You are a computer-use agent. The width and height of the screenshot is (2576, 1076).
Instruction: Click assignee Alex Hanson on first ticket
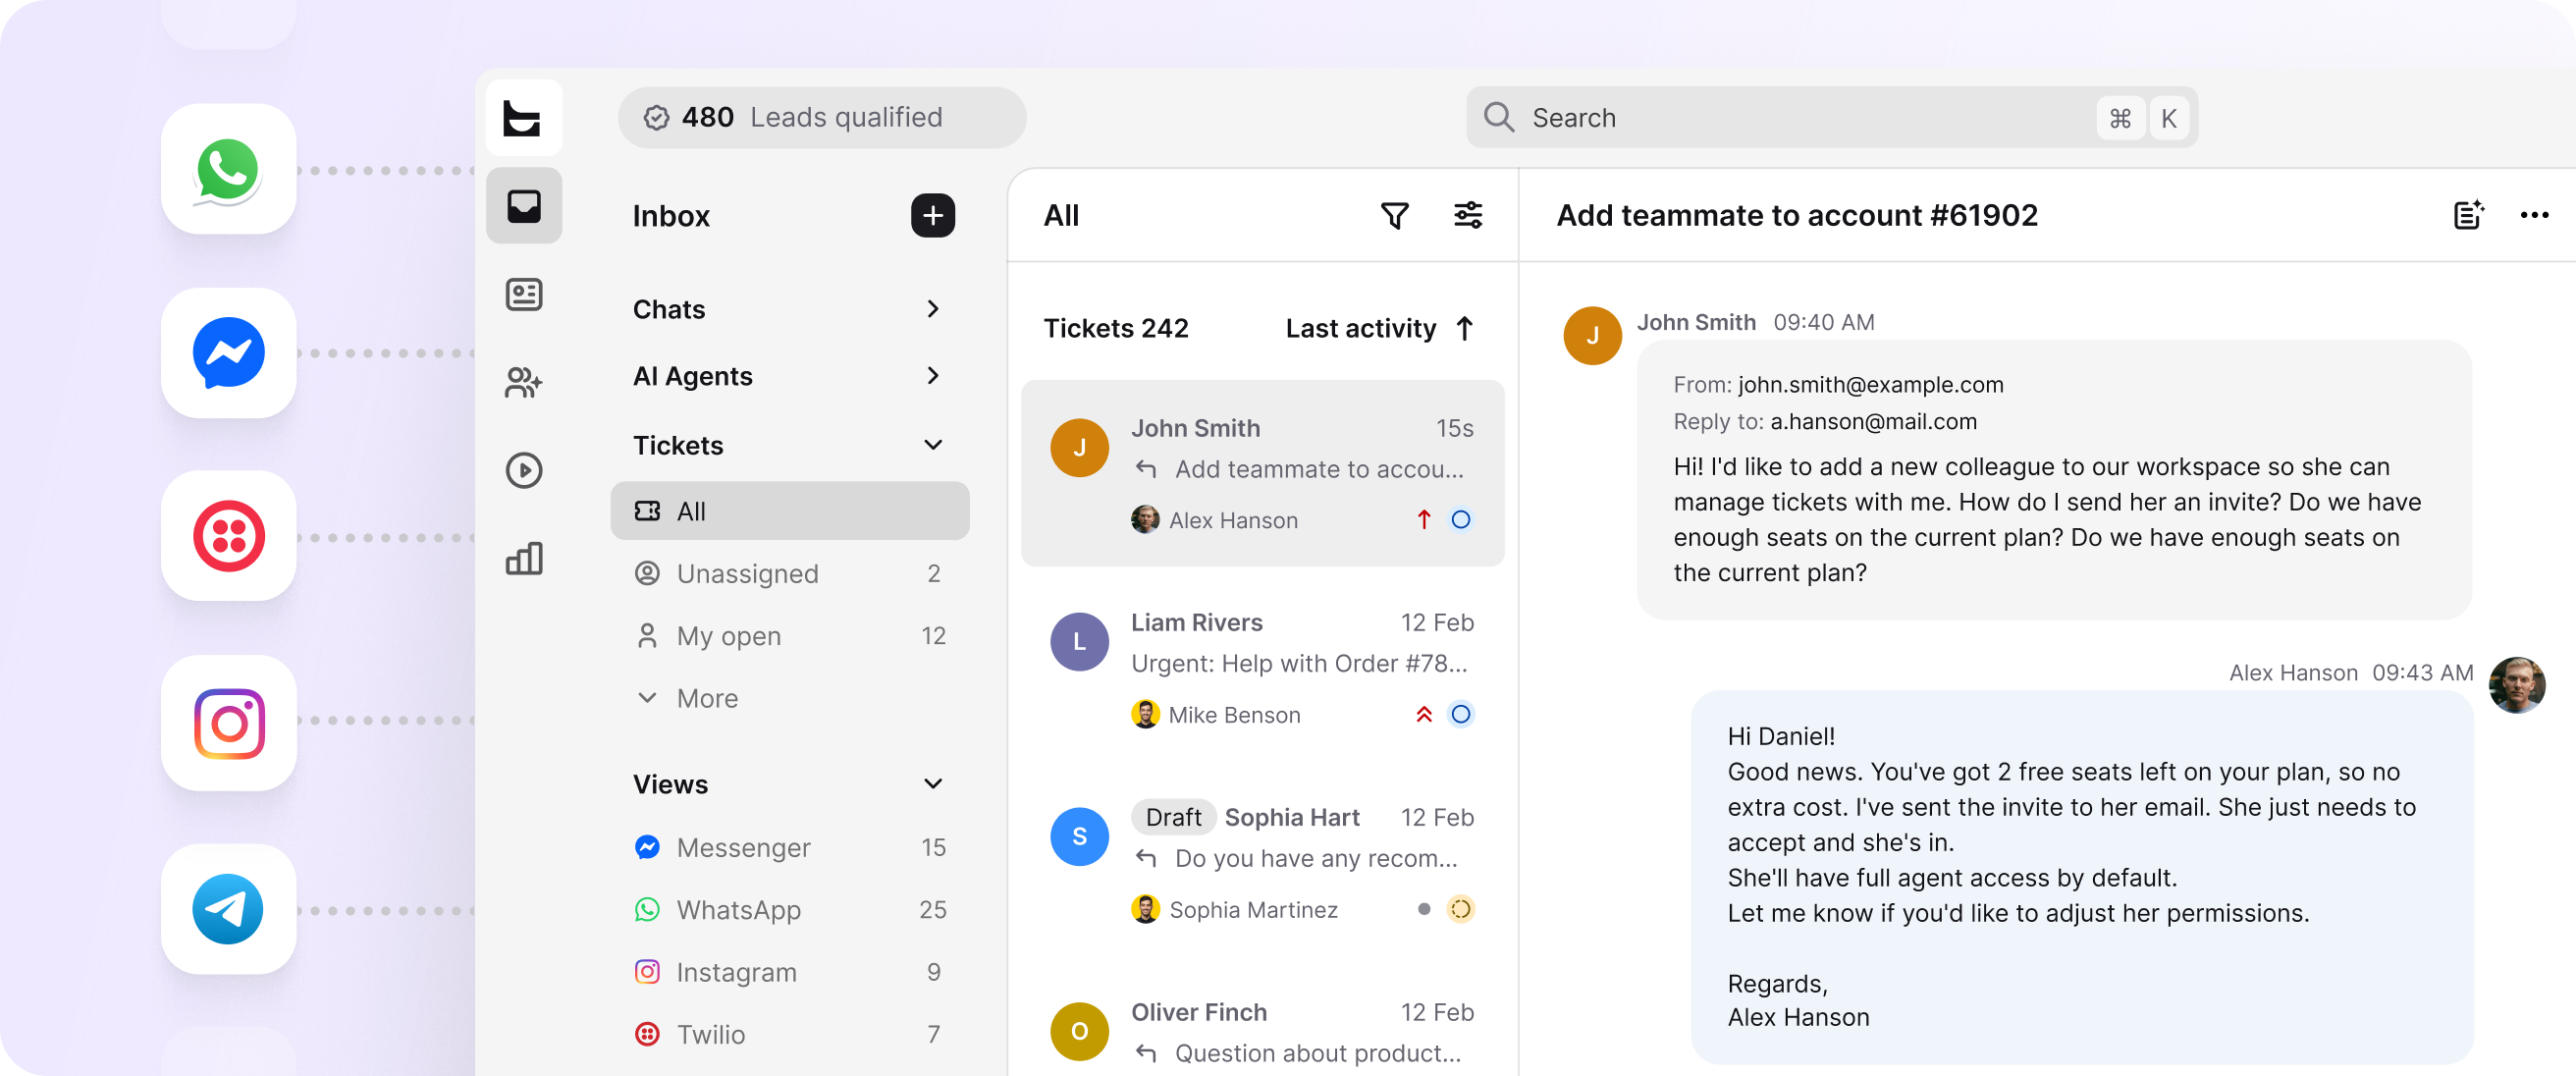[1214, 520]
